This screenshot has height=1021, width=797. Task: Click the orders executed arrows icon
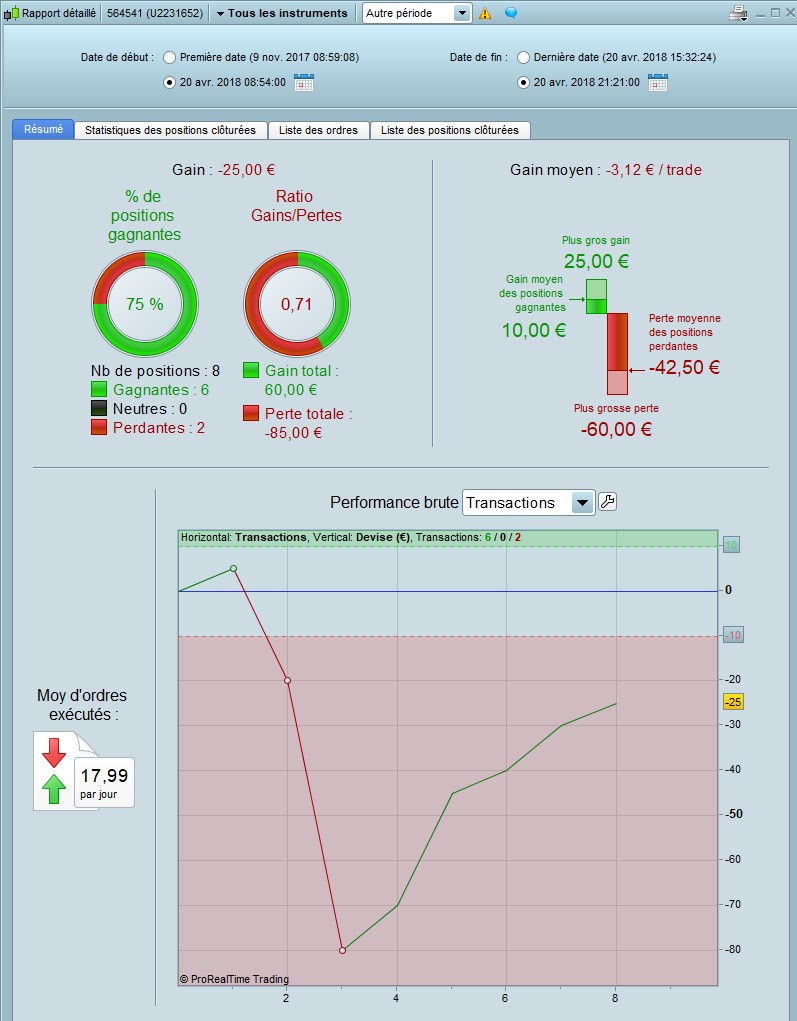[x=55, y=771]
